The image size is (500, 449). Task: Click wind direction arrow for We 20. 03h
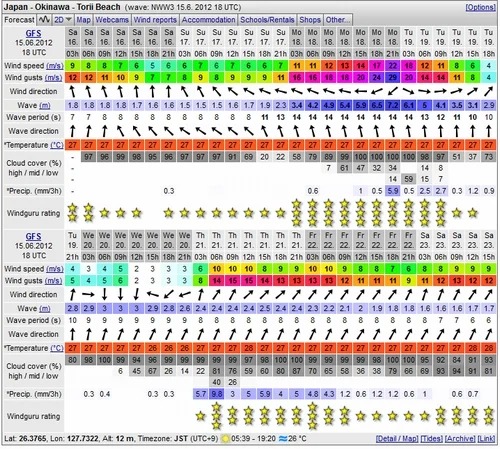coord(88,294)
